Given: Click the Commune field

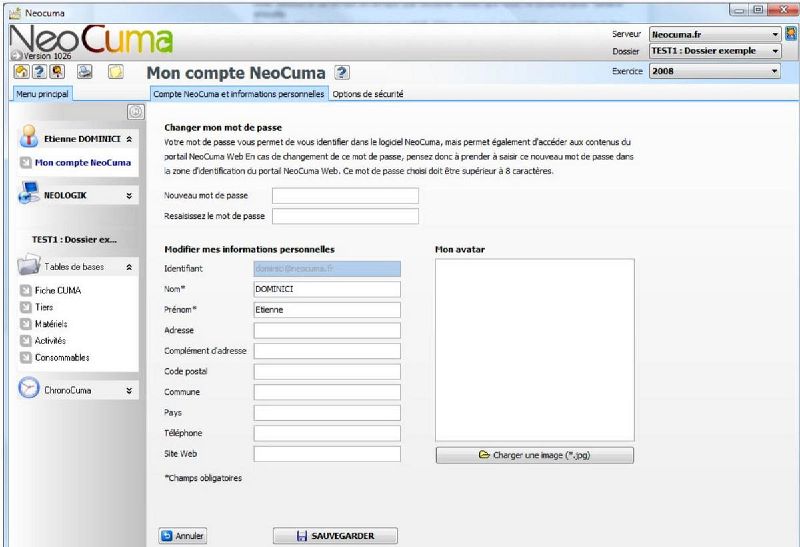Looking at the screenshot, I should coord(327,392).
